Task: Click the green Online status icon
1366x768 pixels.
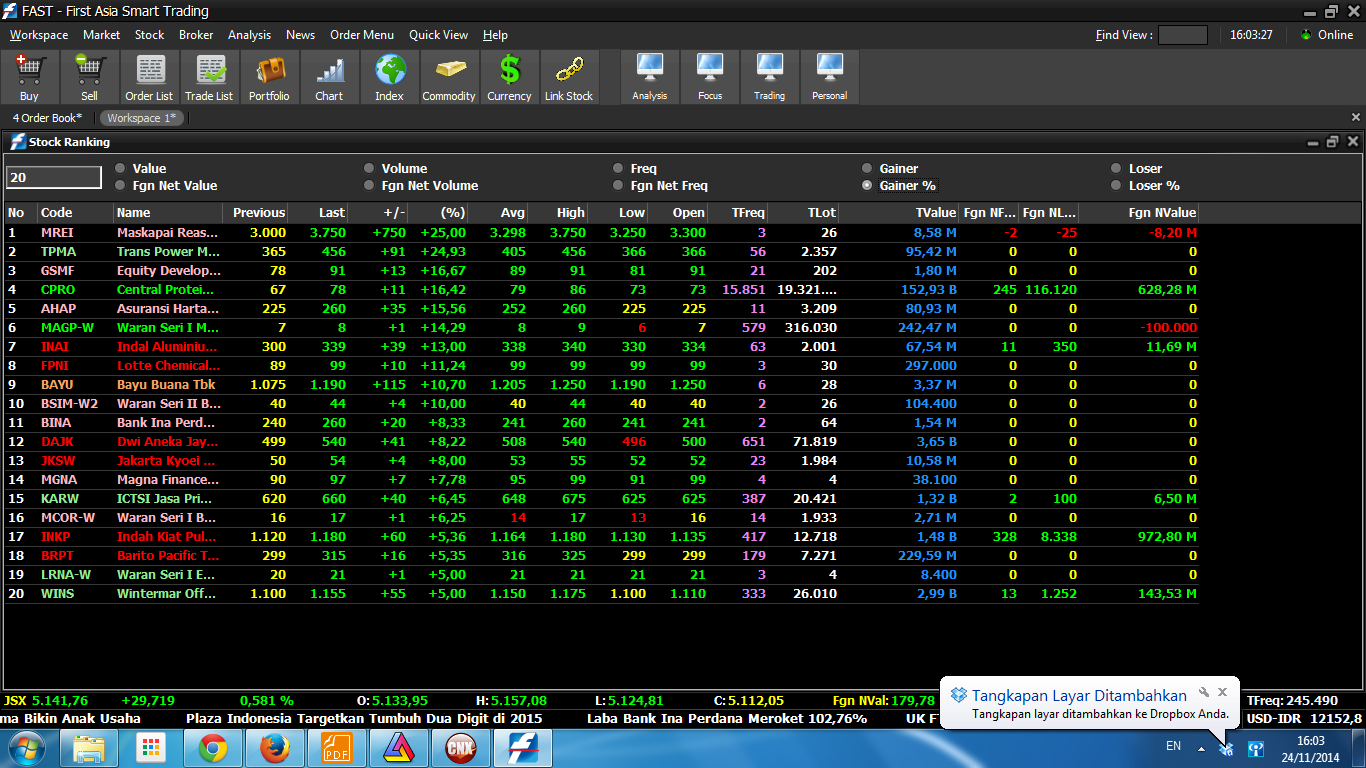Action: click(x=1306, y=34)
